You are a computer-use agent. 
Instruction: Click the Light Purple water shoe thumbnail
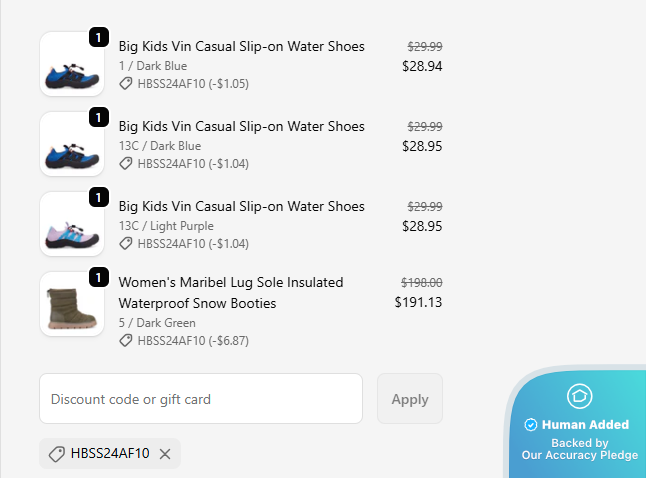[72, 224]
